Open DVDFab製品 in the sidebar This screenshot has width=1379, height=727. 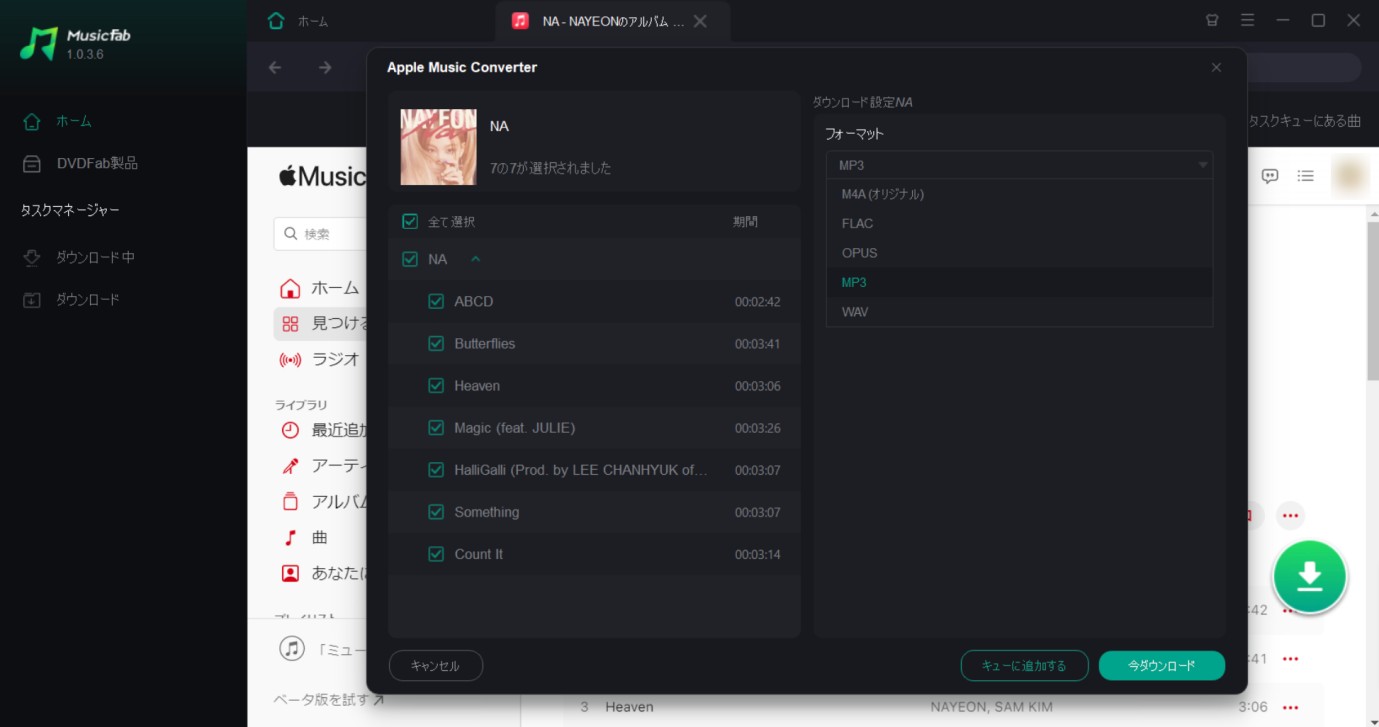(x=80, y=163)
